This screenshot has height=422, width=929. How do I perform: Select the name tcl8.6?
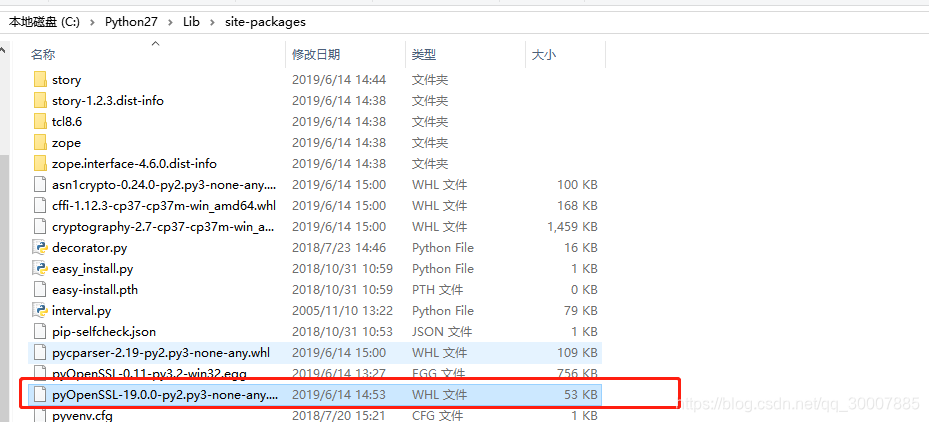(x=65, y=122)
